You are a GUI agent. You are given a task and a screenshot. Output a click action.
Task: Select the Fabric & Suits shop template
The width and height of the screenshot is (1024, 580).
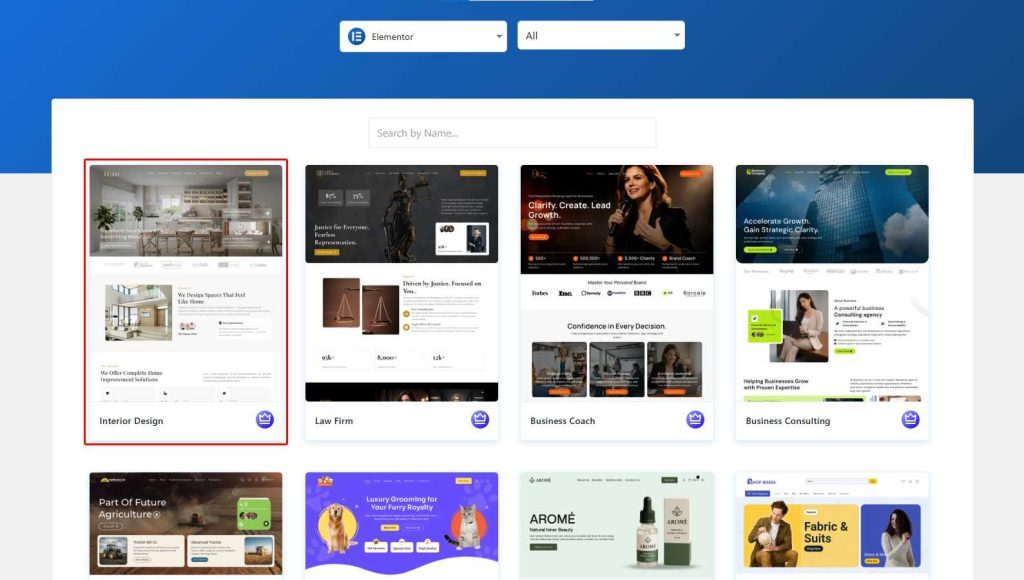click(x=832, y=524)
